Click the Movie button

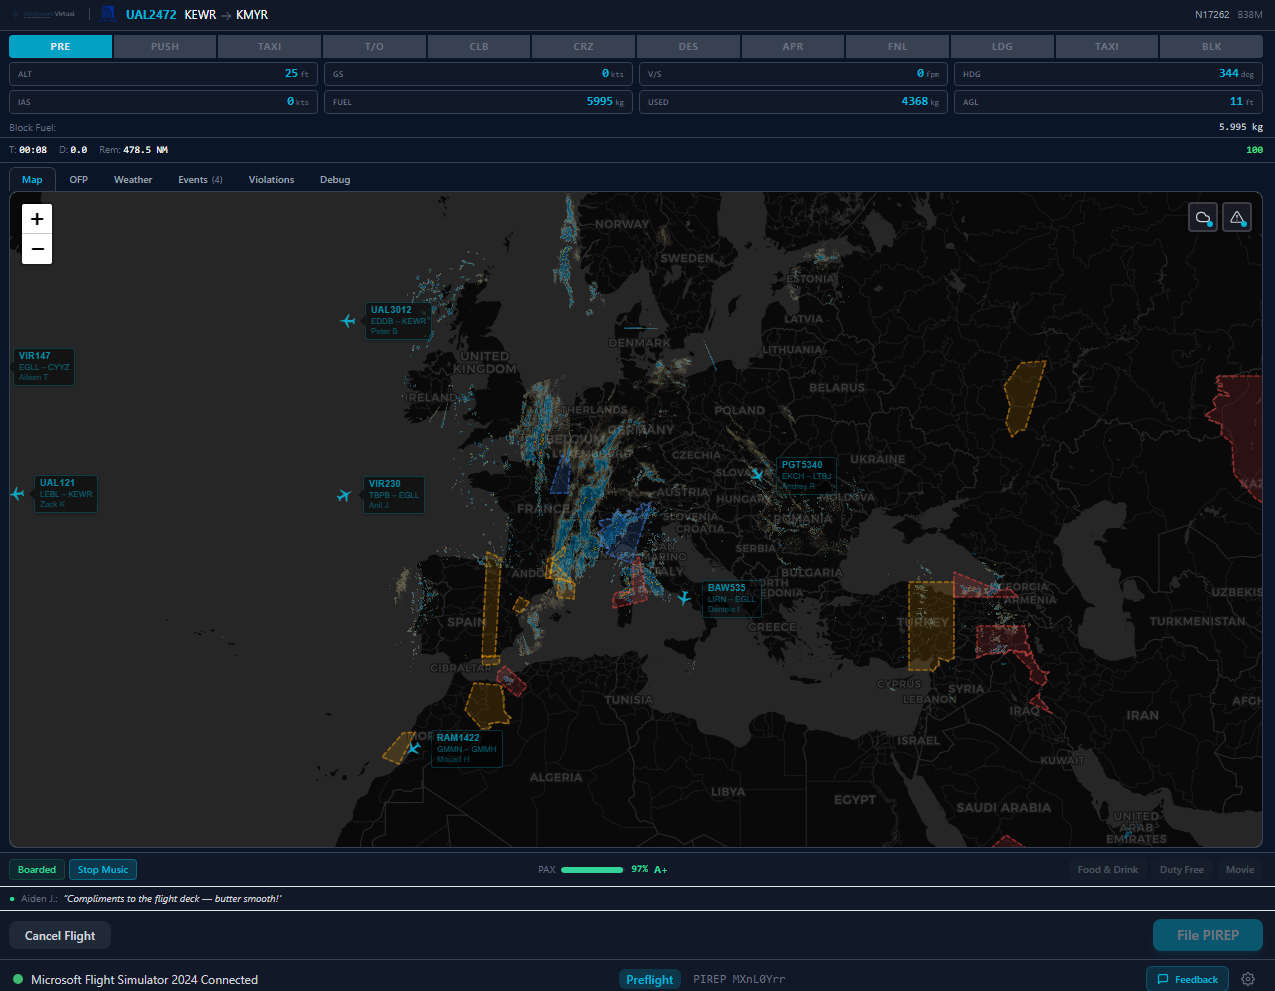pos(1240,870)
